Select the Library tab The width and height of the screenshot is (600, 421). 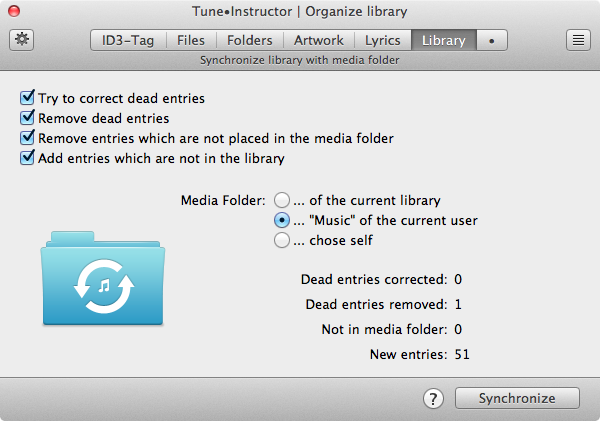444,40
